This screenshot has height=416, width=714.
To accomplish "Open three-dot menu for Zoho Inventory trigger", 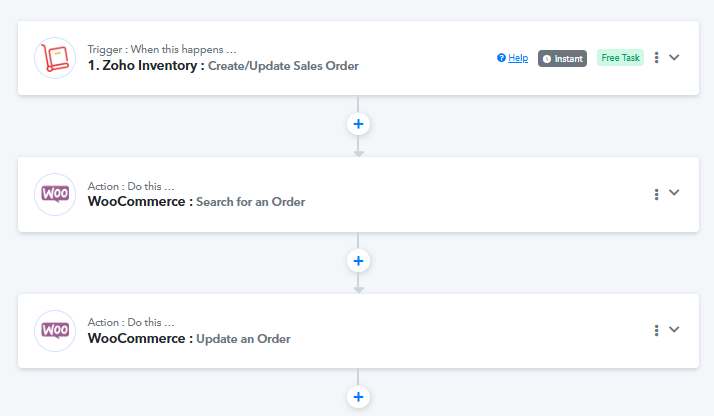I will pyautogui.click(x=656, y=57).
